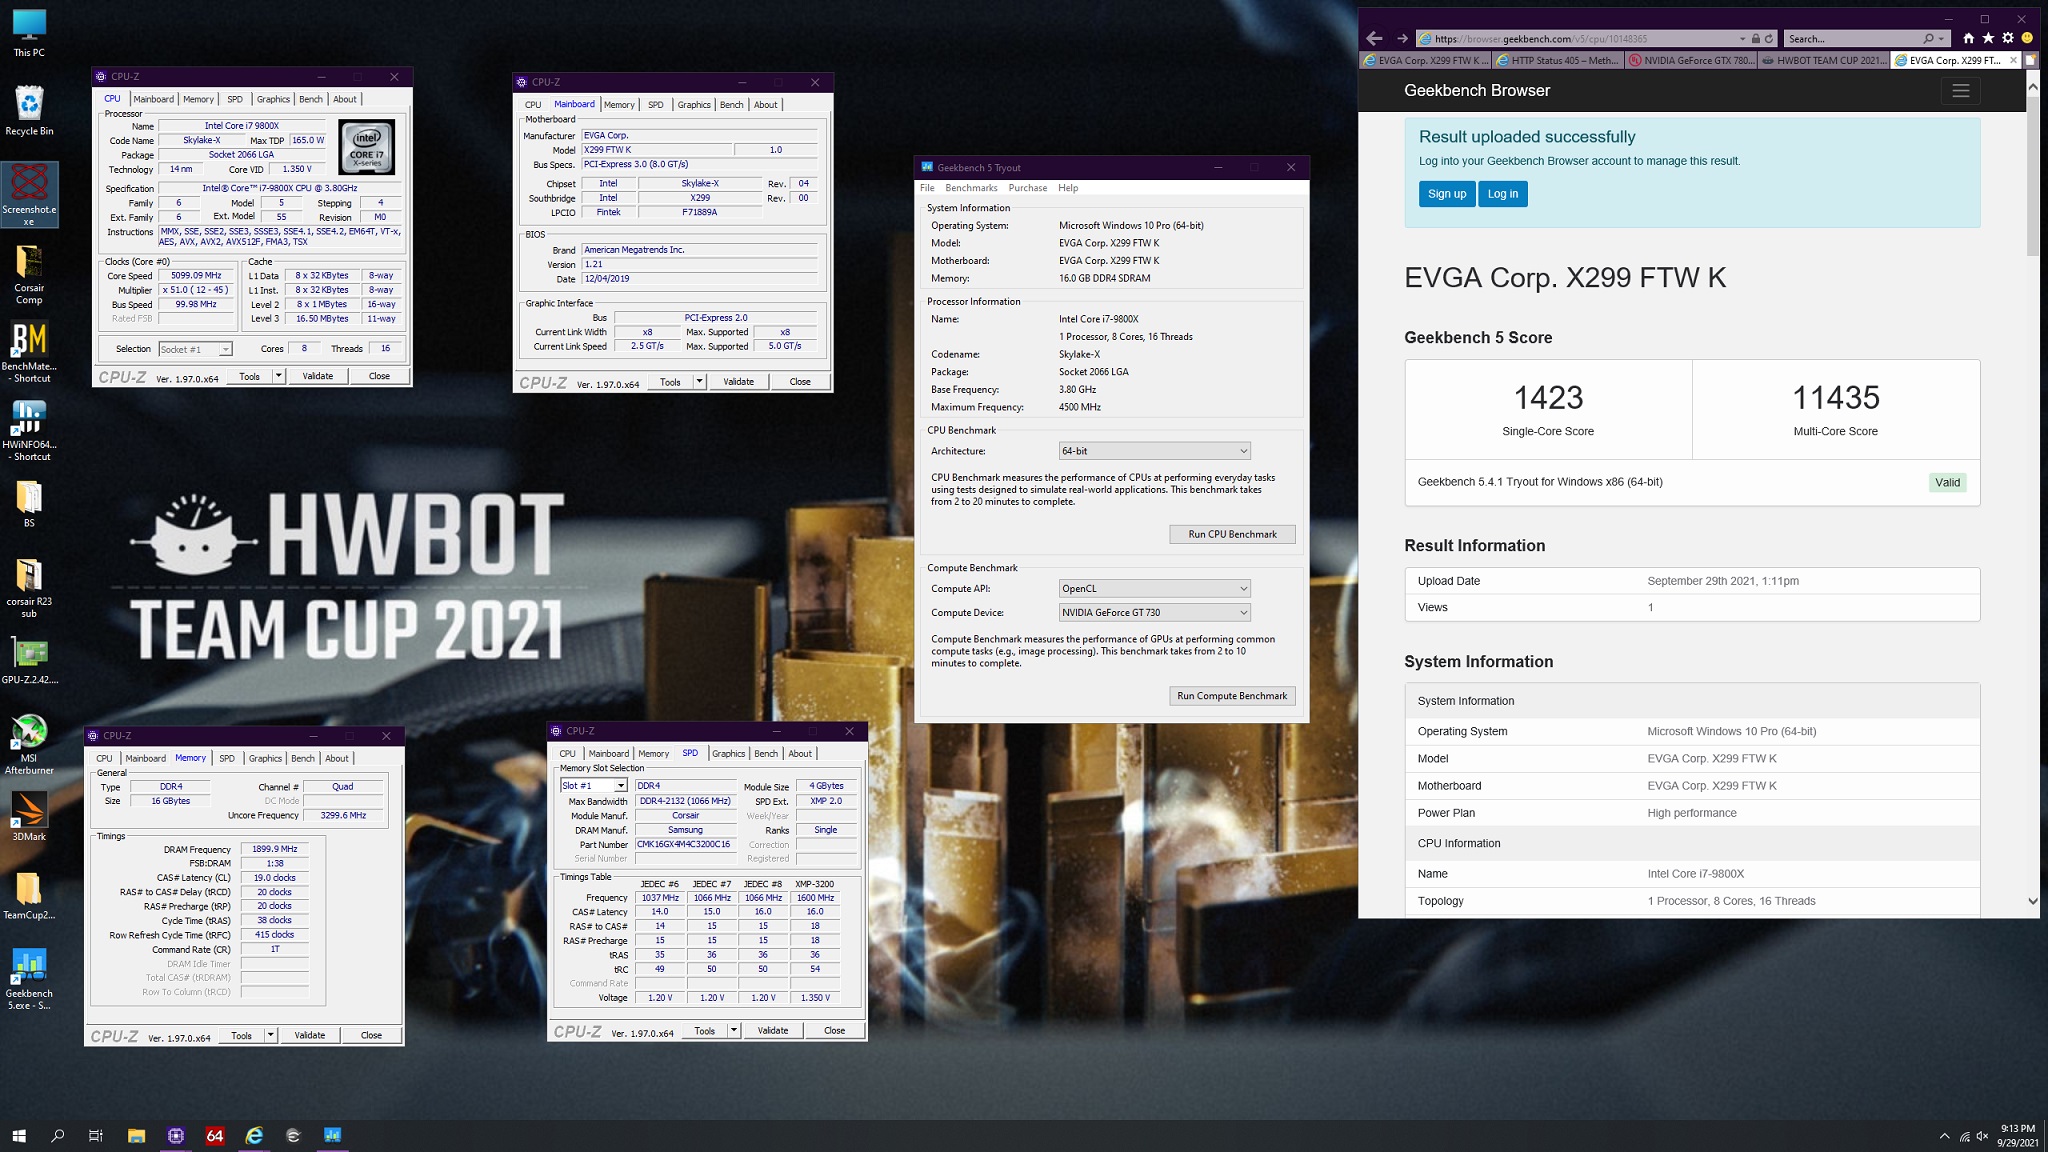Open the browser Tools gear icon
Image resolution: width=2048 pixels, height=1152 pixels.
pyautogui.click(x=2007, y=38)
